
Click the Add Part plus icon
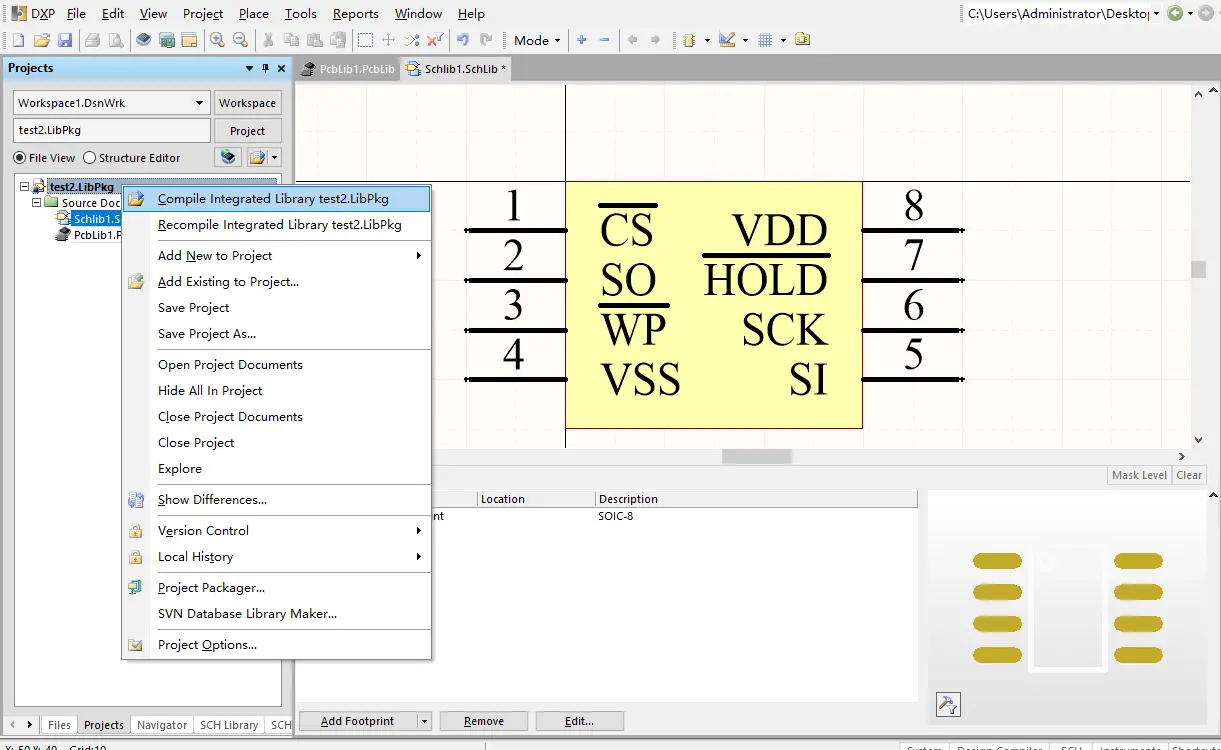coord(582,40)
